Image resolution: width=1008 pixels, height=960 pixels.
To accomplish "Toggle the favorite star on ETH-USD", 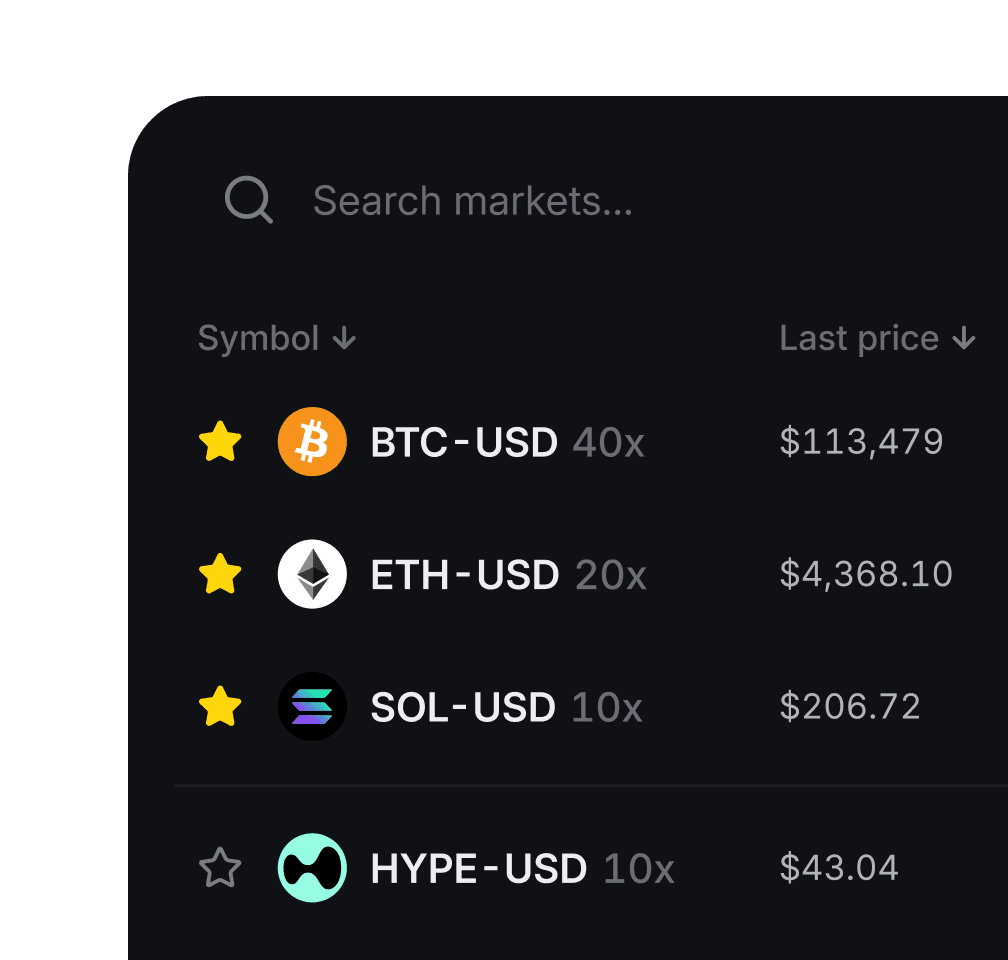I will pos(220,574).
